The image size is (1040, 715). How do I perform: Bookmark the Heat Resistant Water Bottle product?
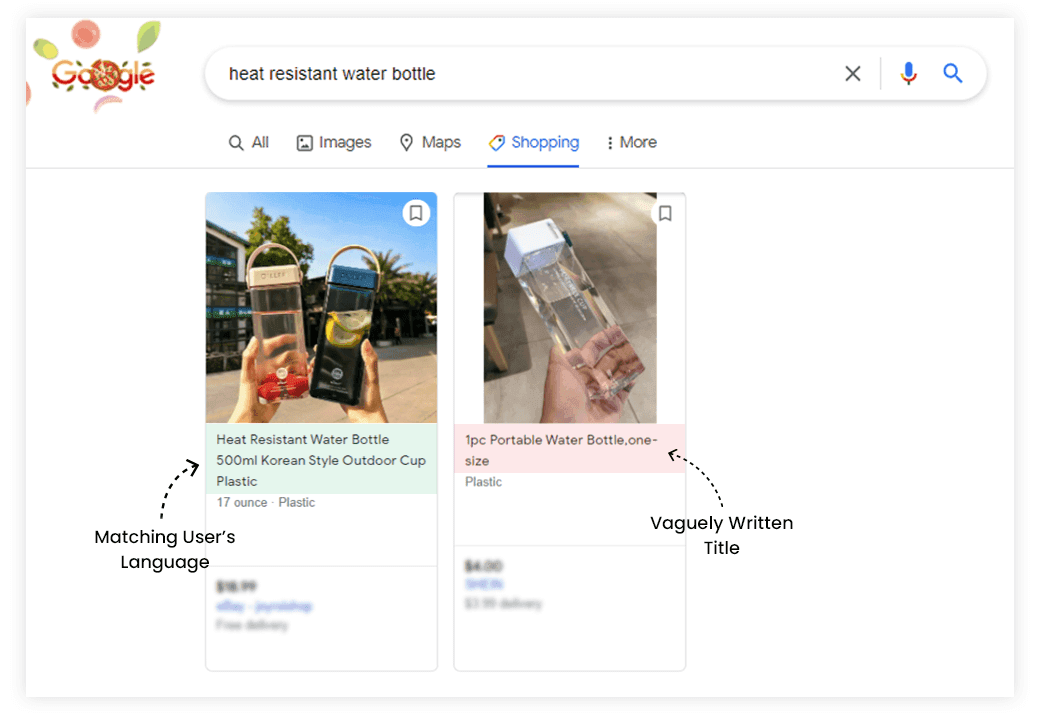[x=416, y=213]
